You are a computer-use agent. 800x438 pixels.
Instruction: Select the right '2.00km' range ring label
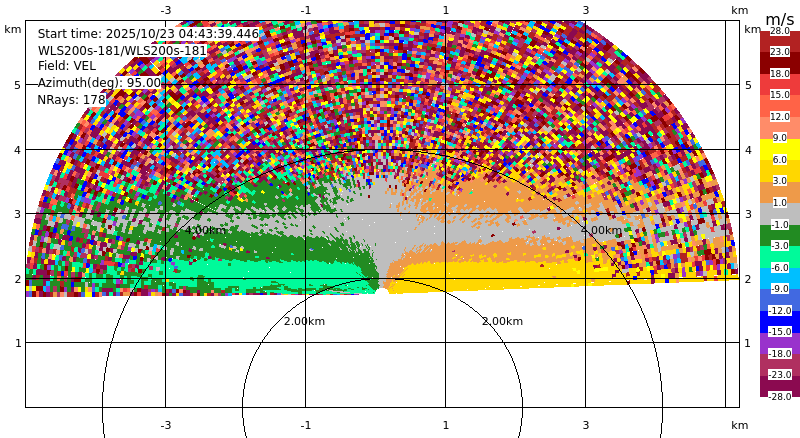503,321
